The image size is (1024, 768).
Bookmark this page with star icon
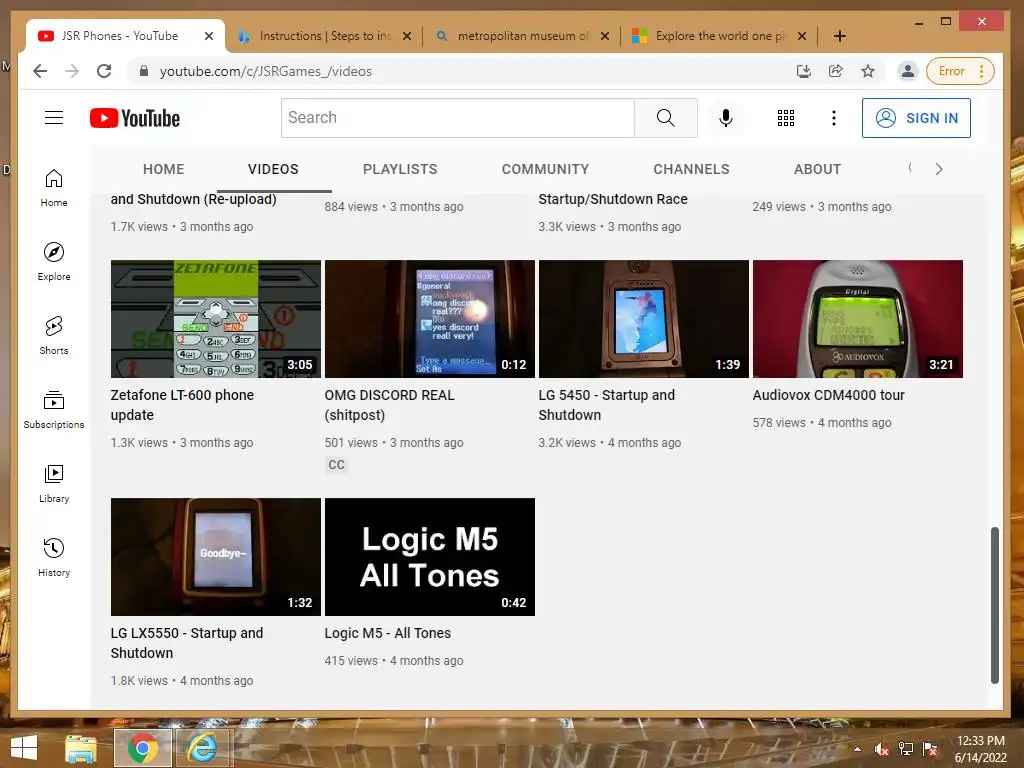click(x=868, y=71)
